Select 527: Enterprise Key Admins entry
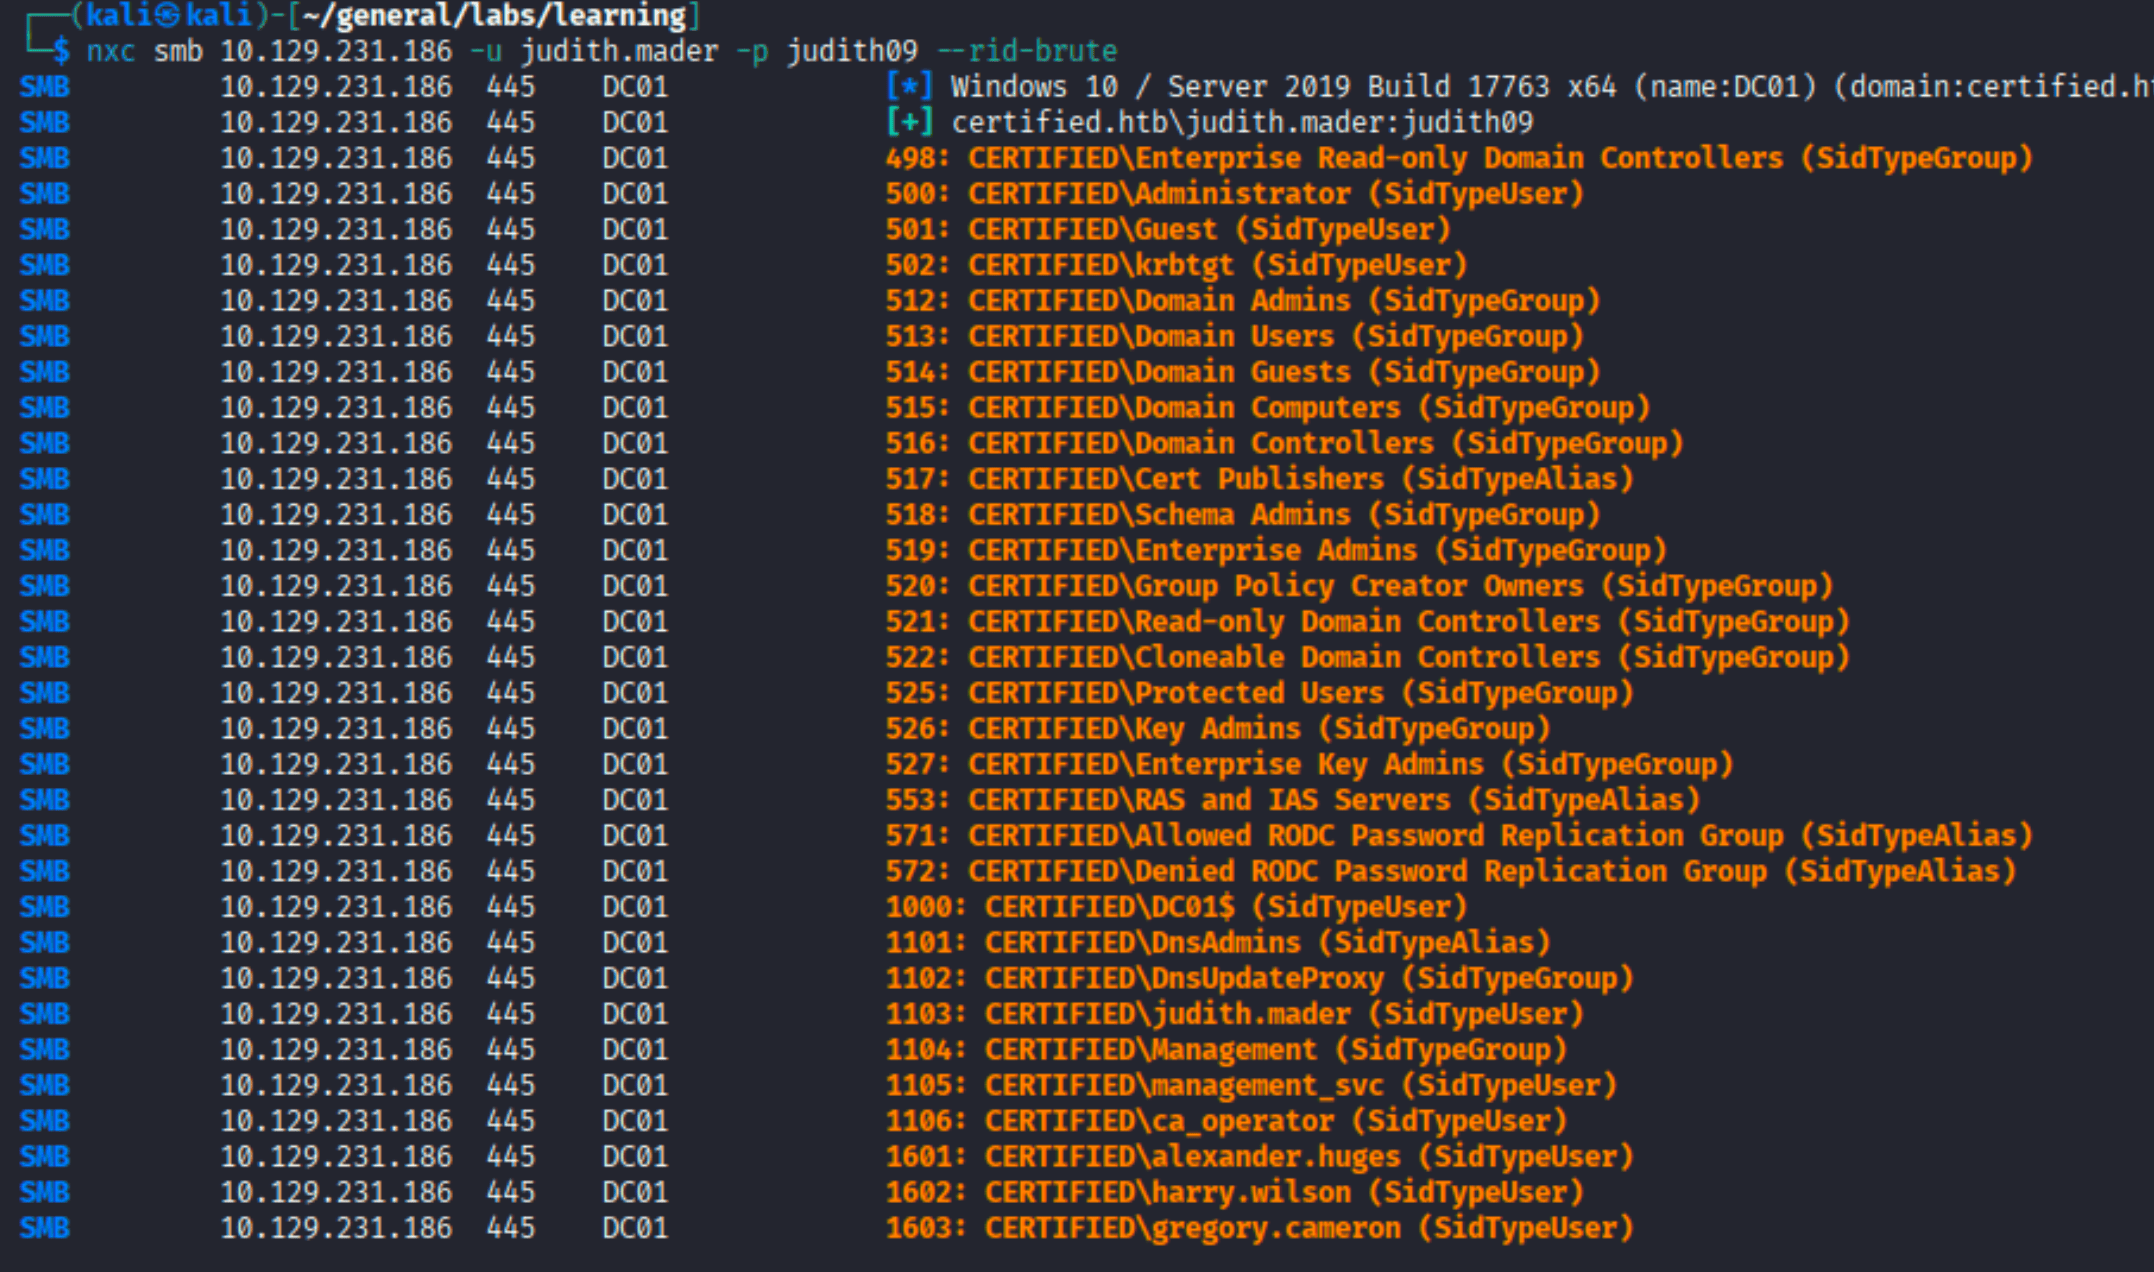Viewport: 2154px width, 1272px height. 1310,765
